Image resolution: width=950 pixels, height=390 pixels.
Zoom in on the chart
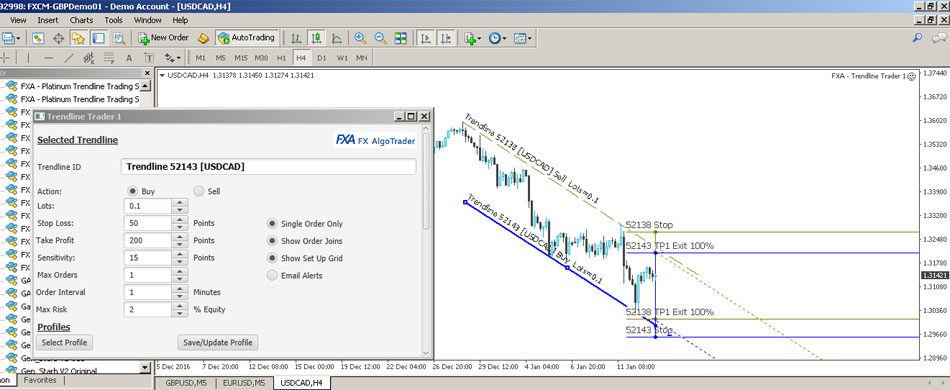[x=360, y=38]
